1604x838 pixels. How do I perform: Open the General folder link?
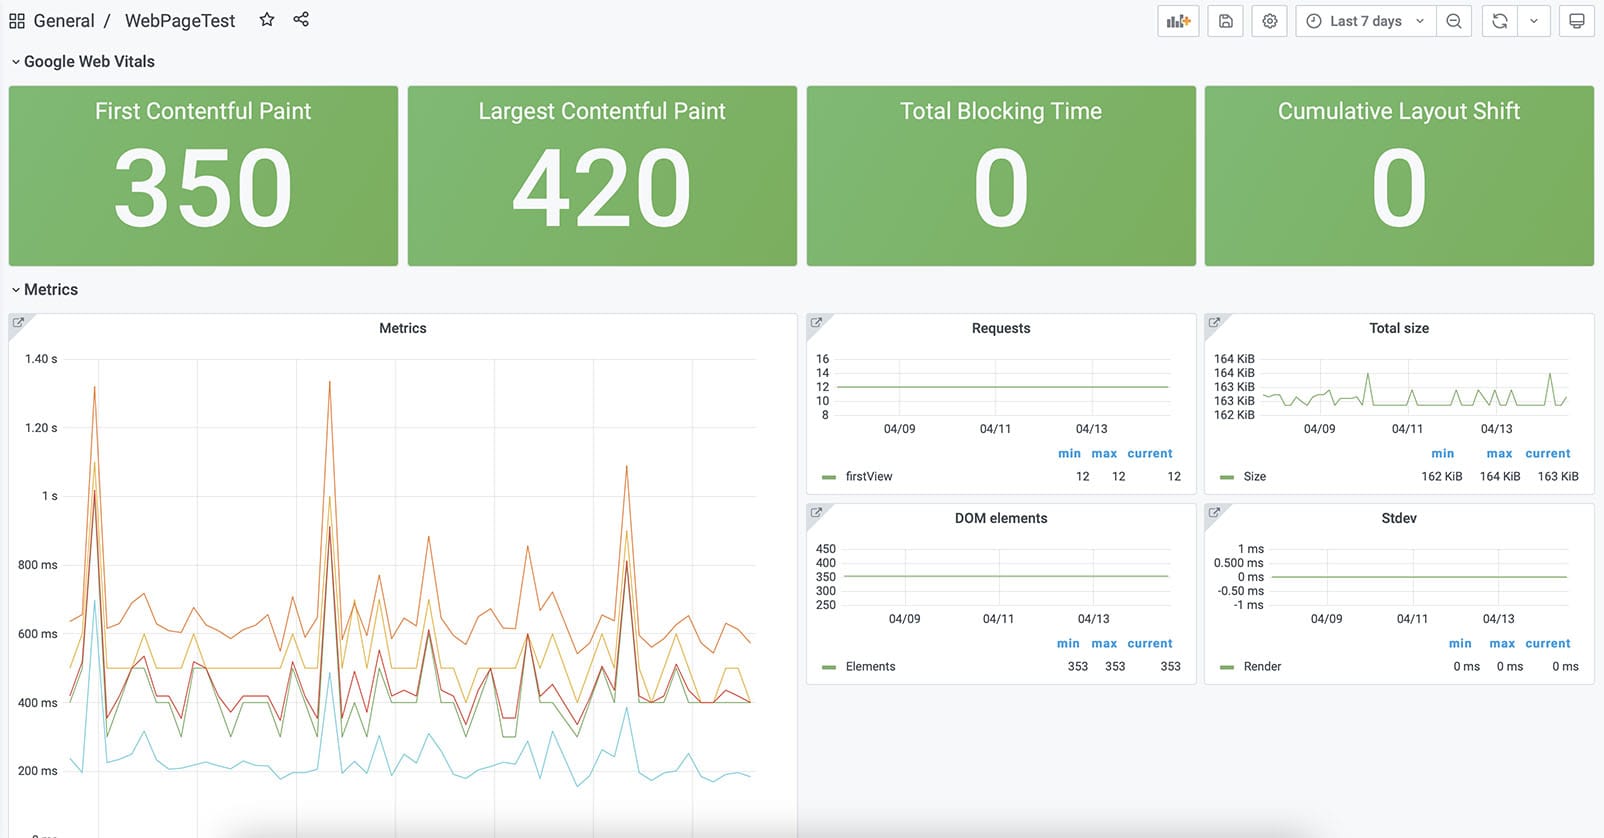click(64, 21)
